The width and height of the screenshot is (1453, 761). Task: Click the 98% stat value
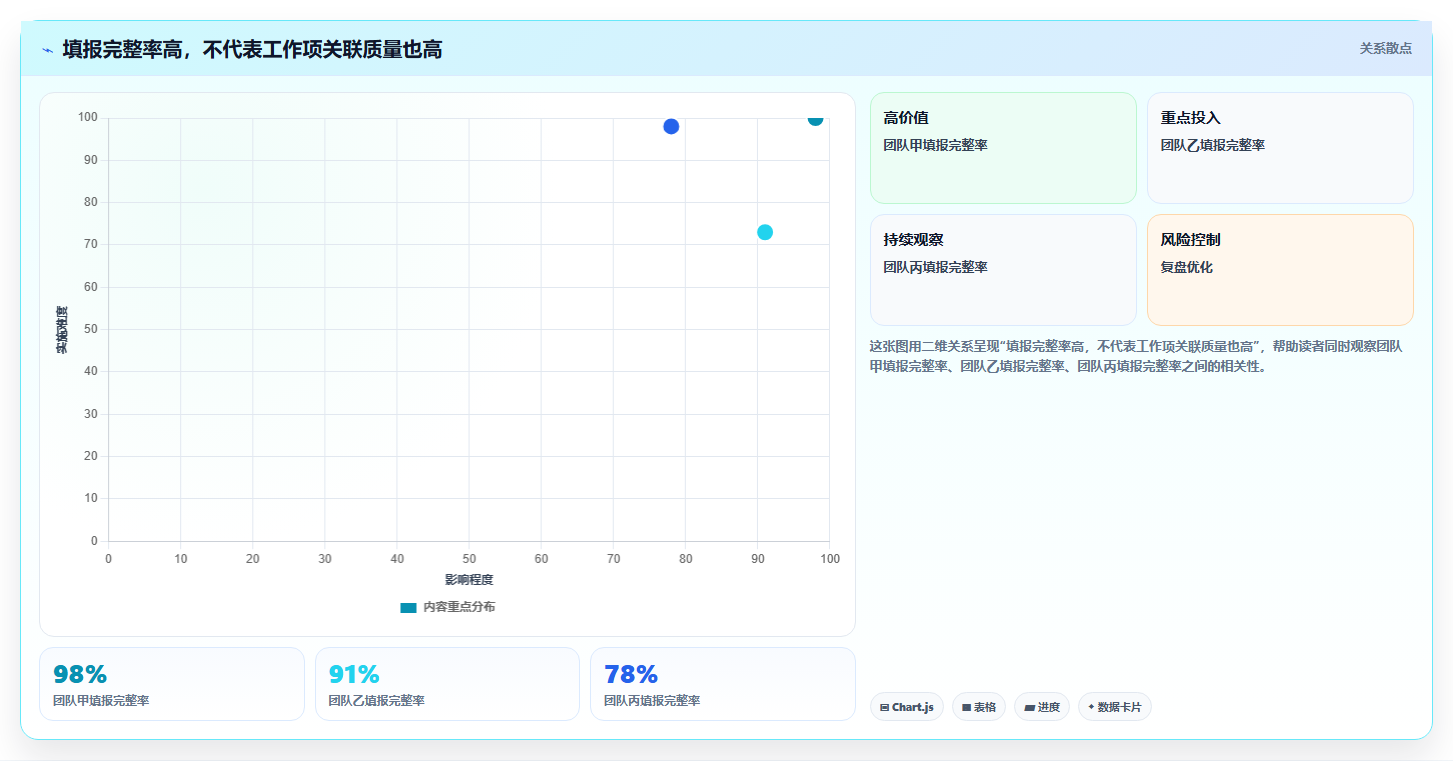[x=80, y=674]
